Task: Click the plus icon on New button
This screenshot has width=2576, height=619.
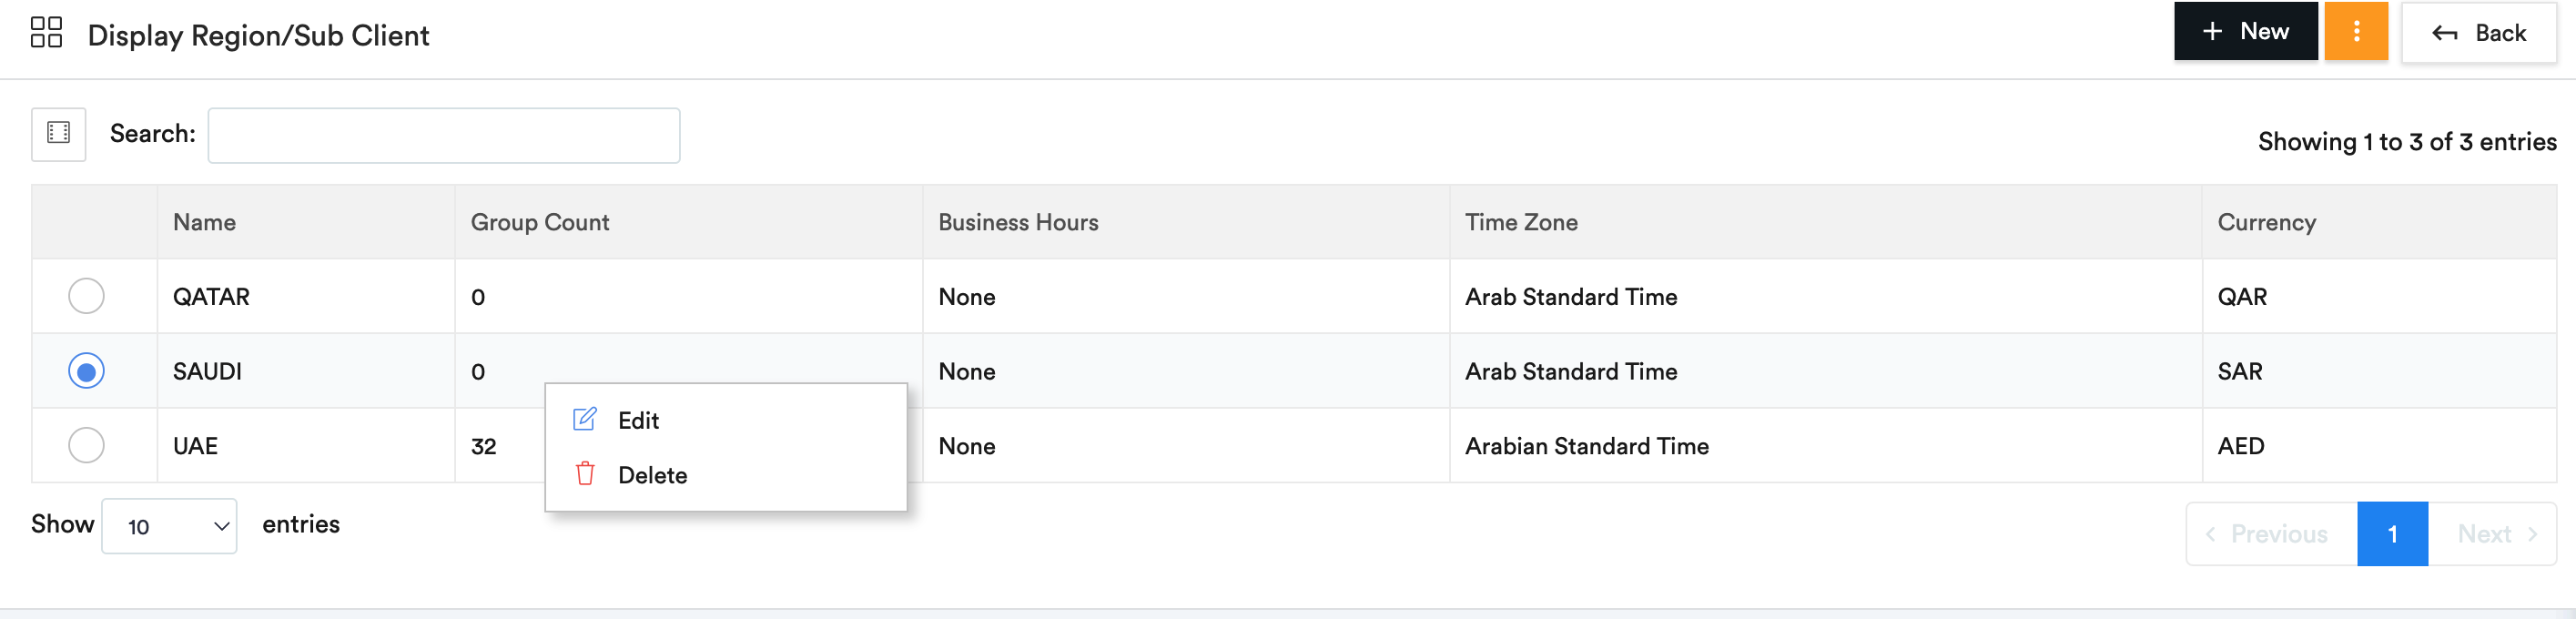Action: point(2212,32)
